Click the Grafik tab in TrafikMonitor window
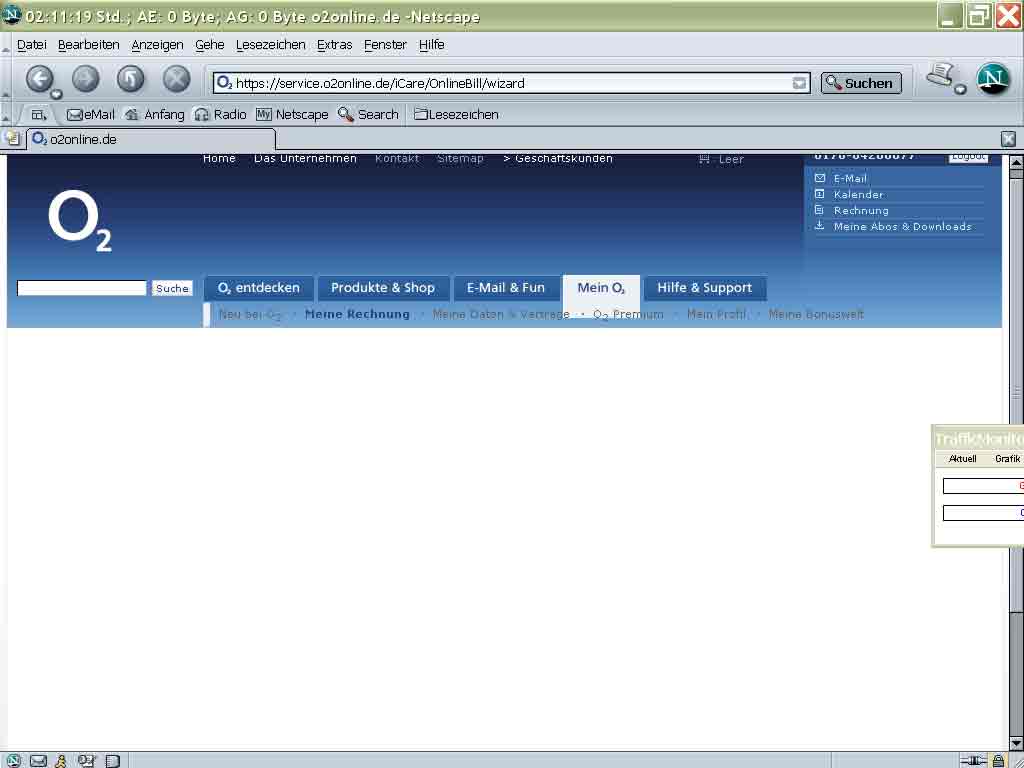This screenshot has height=768, width=1024. [x=1007, y=458]
